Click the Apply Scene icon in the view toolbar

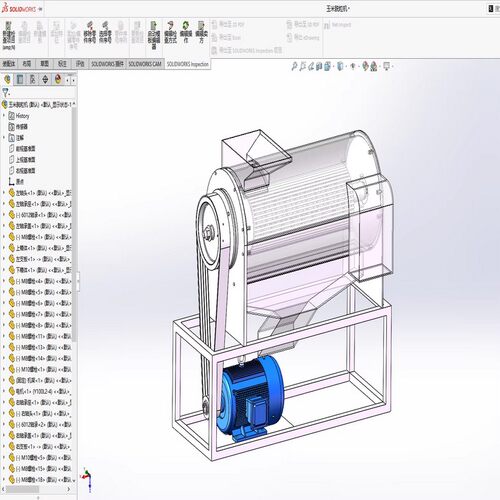[x=374, y=66]
